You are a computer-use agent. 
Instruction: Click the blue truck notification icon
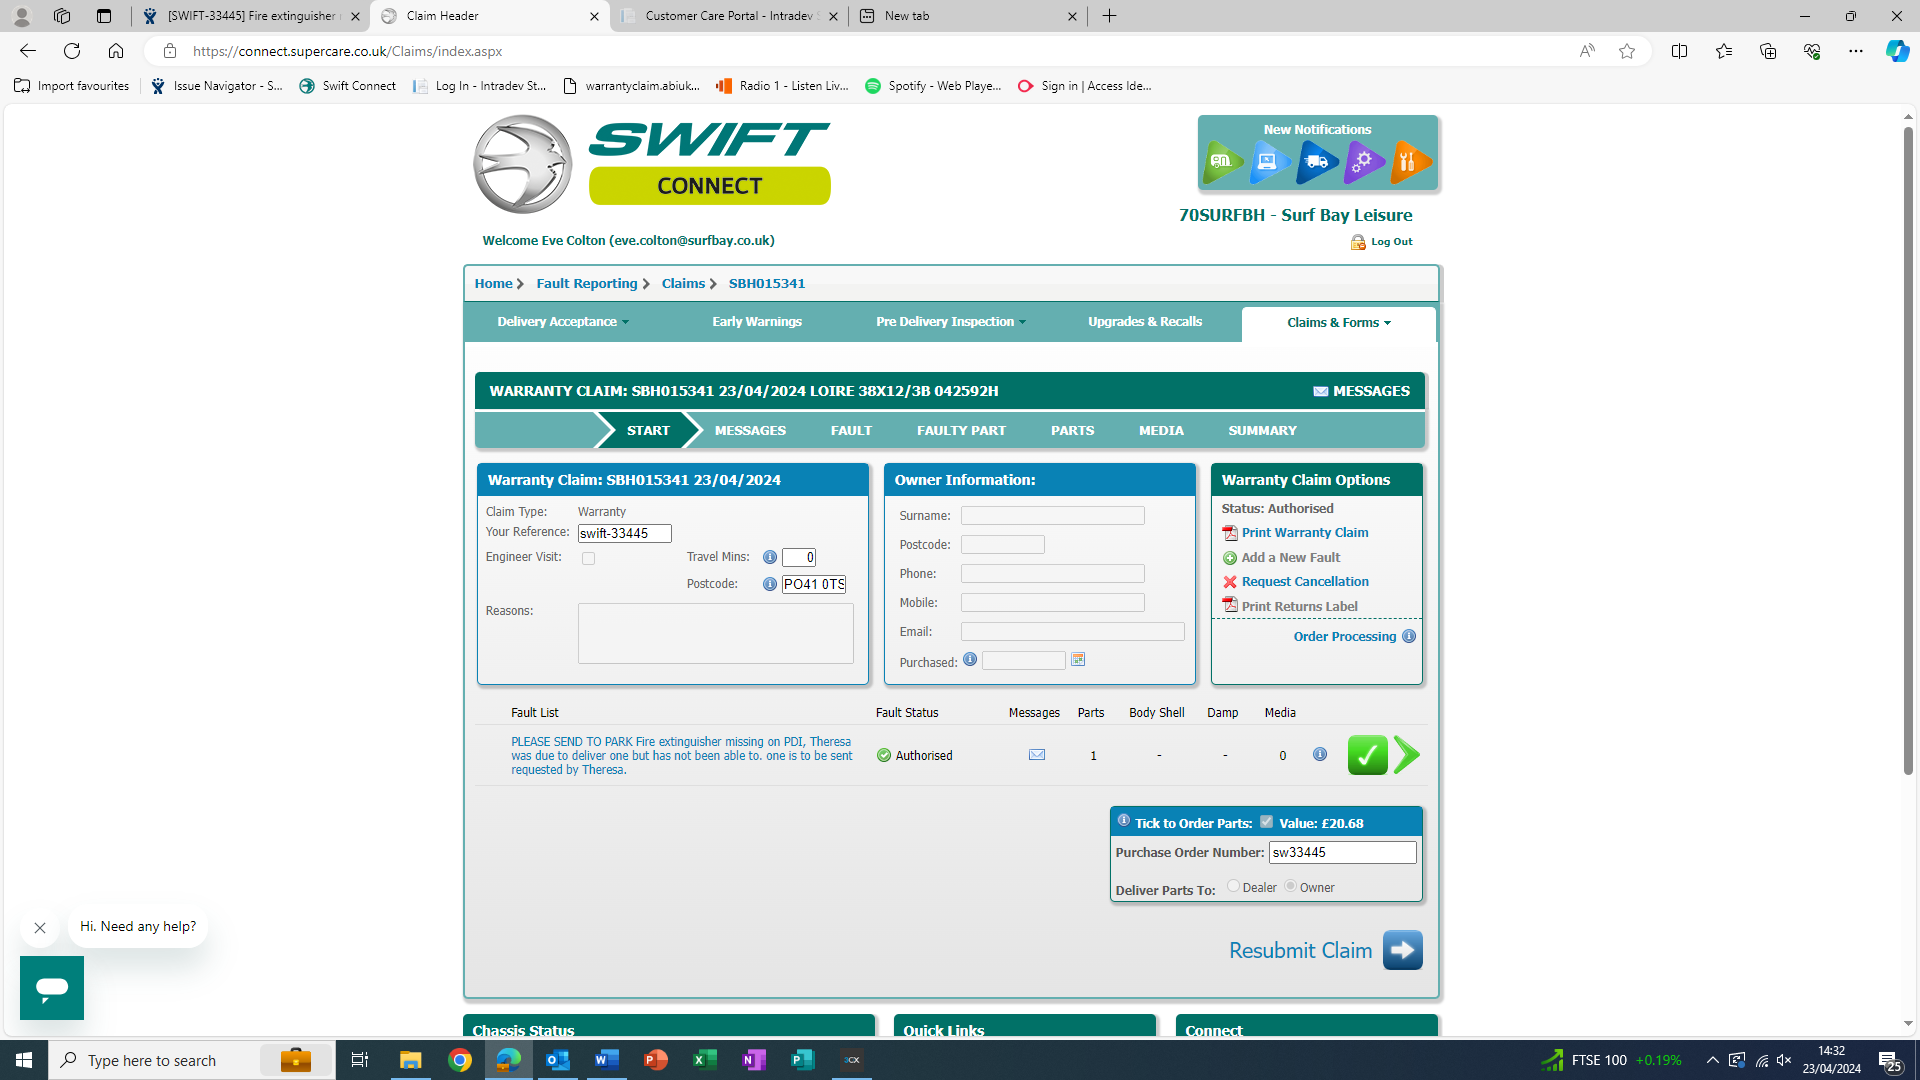tap(1317, 161)
